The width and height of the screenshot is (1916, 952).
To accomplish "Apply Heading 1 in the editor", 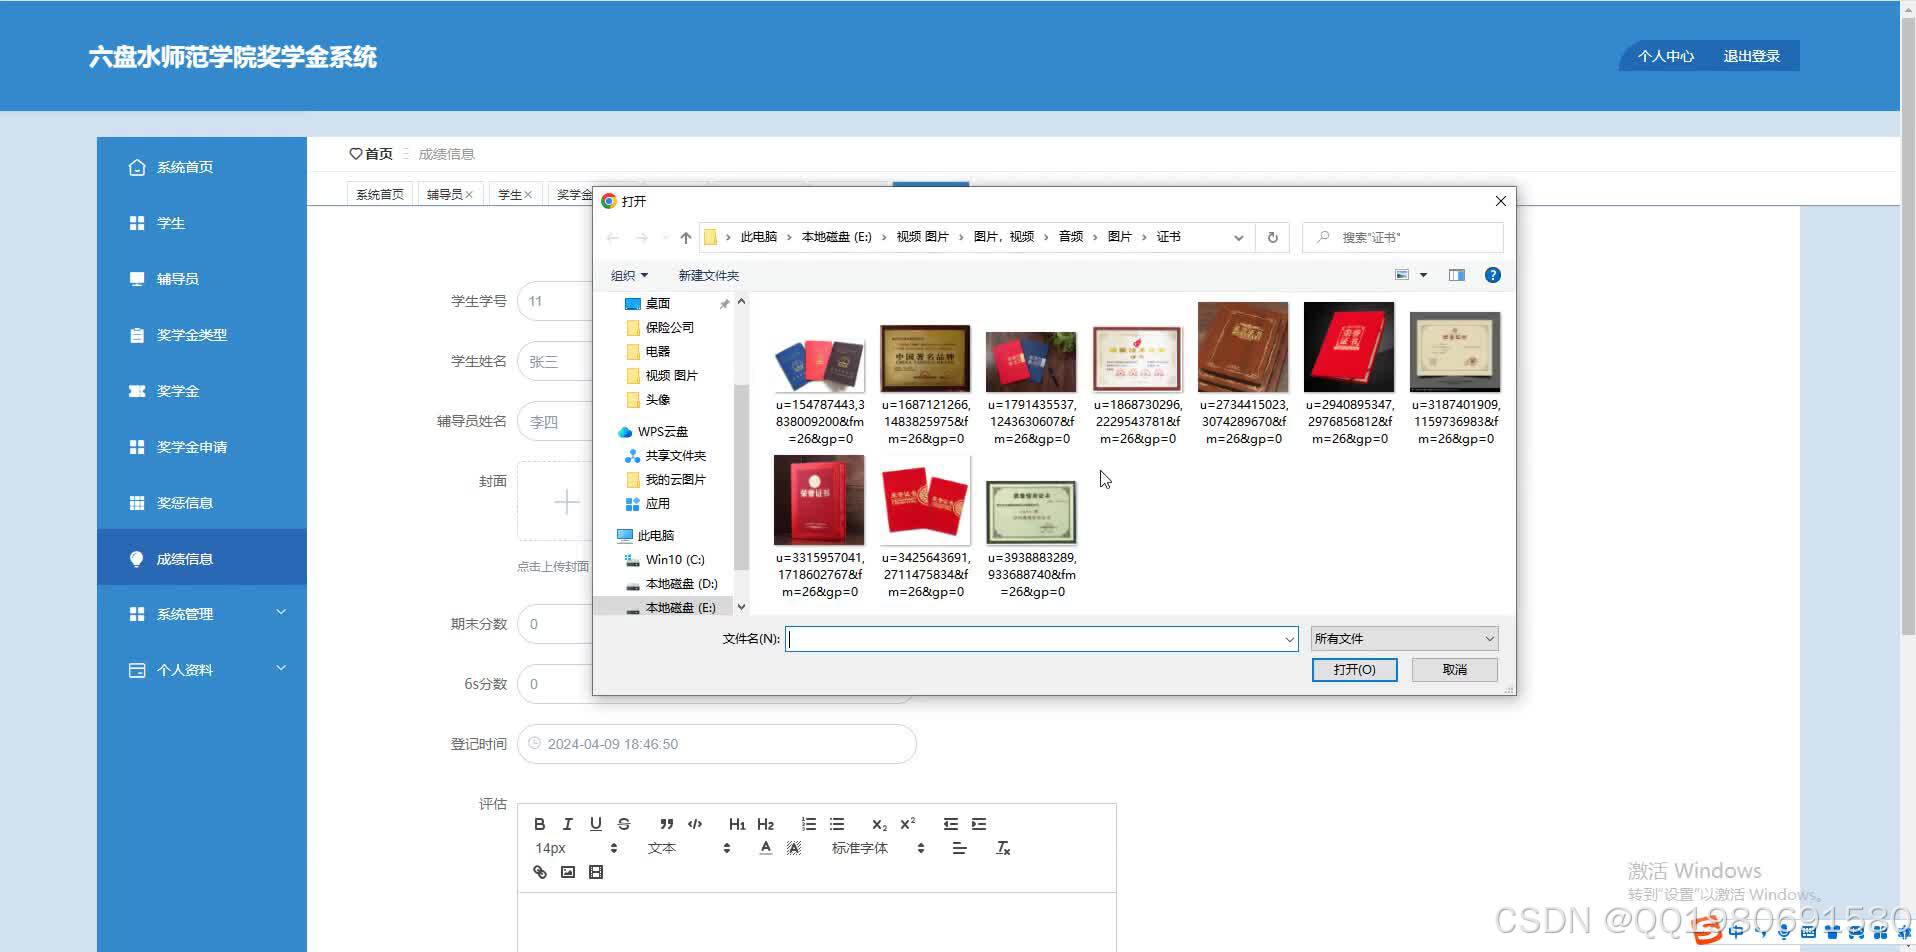I will [x=737, y=824].
